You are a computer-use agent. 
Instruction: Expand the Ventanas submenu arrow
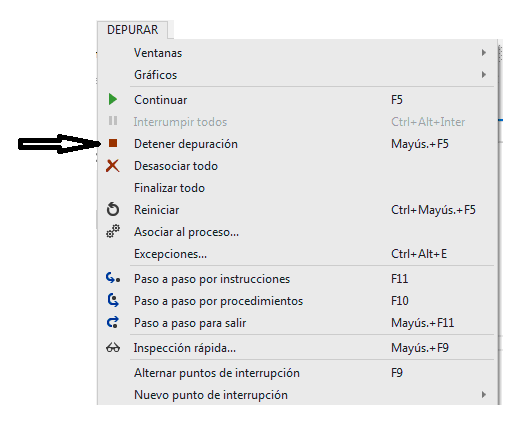(x=483, y=53)
